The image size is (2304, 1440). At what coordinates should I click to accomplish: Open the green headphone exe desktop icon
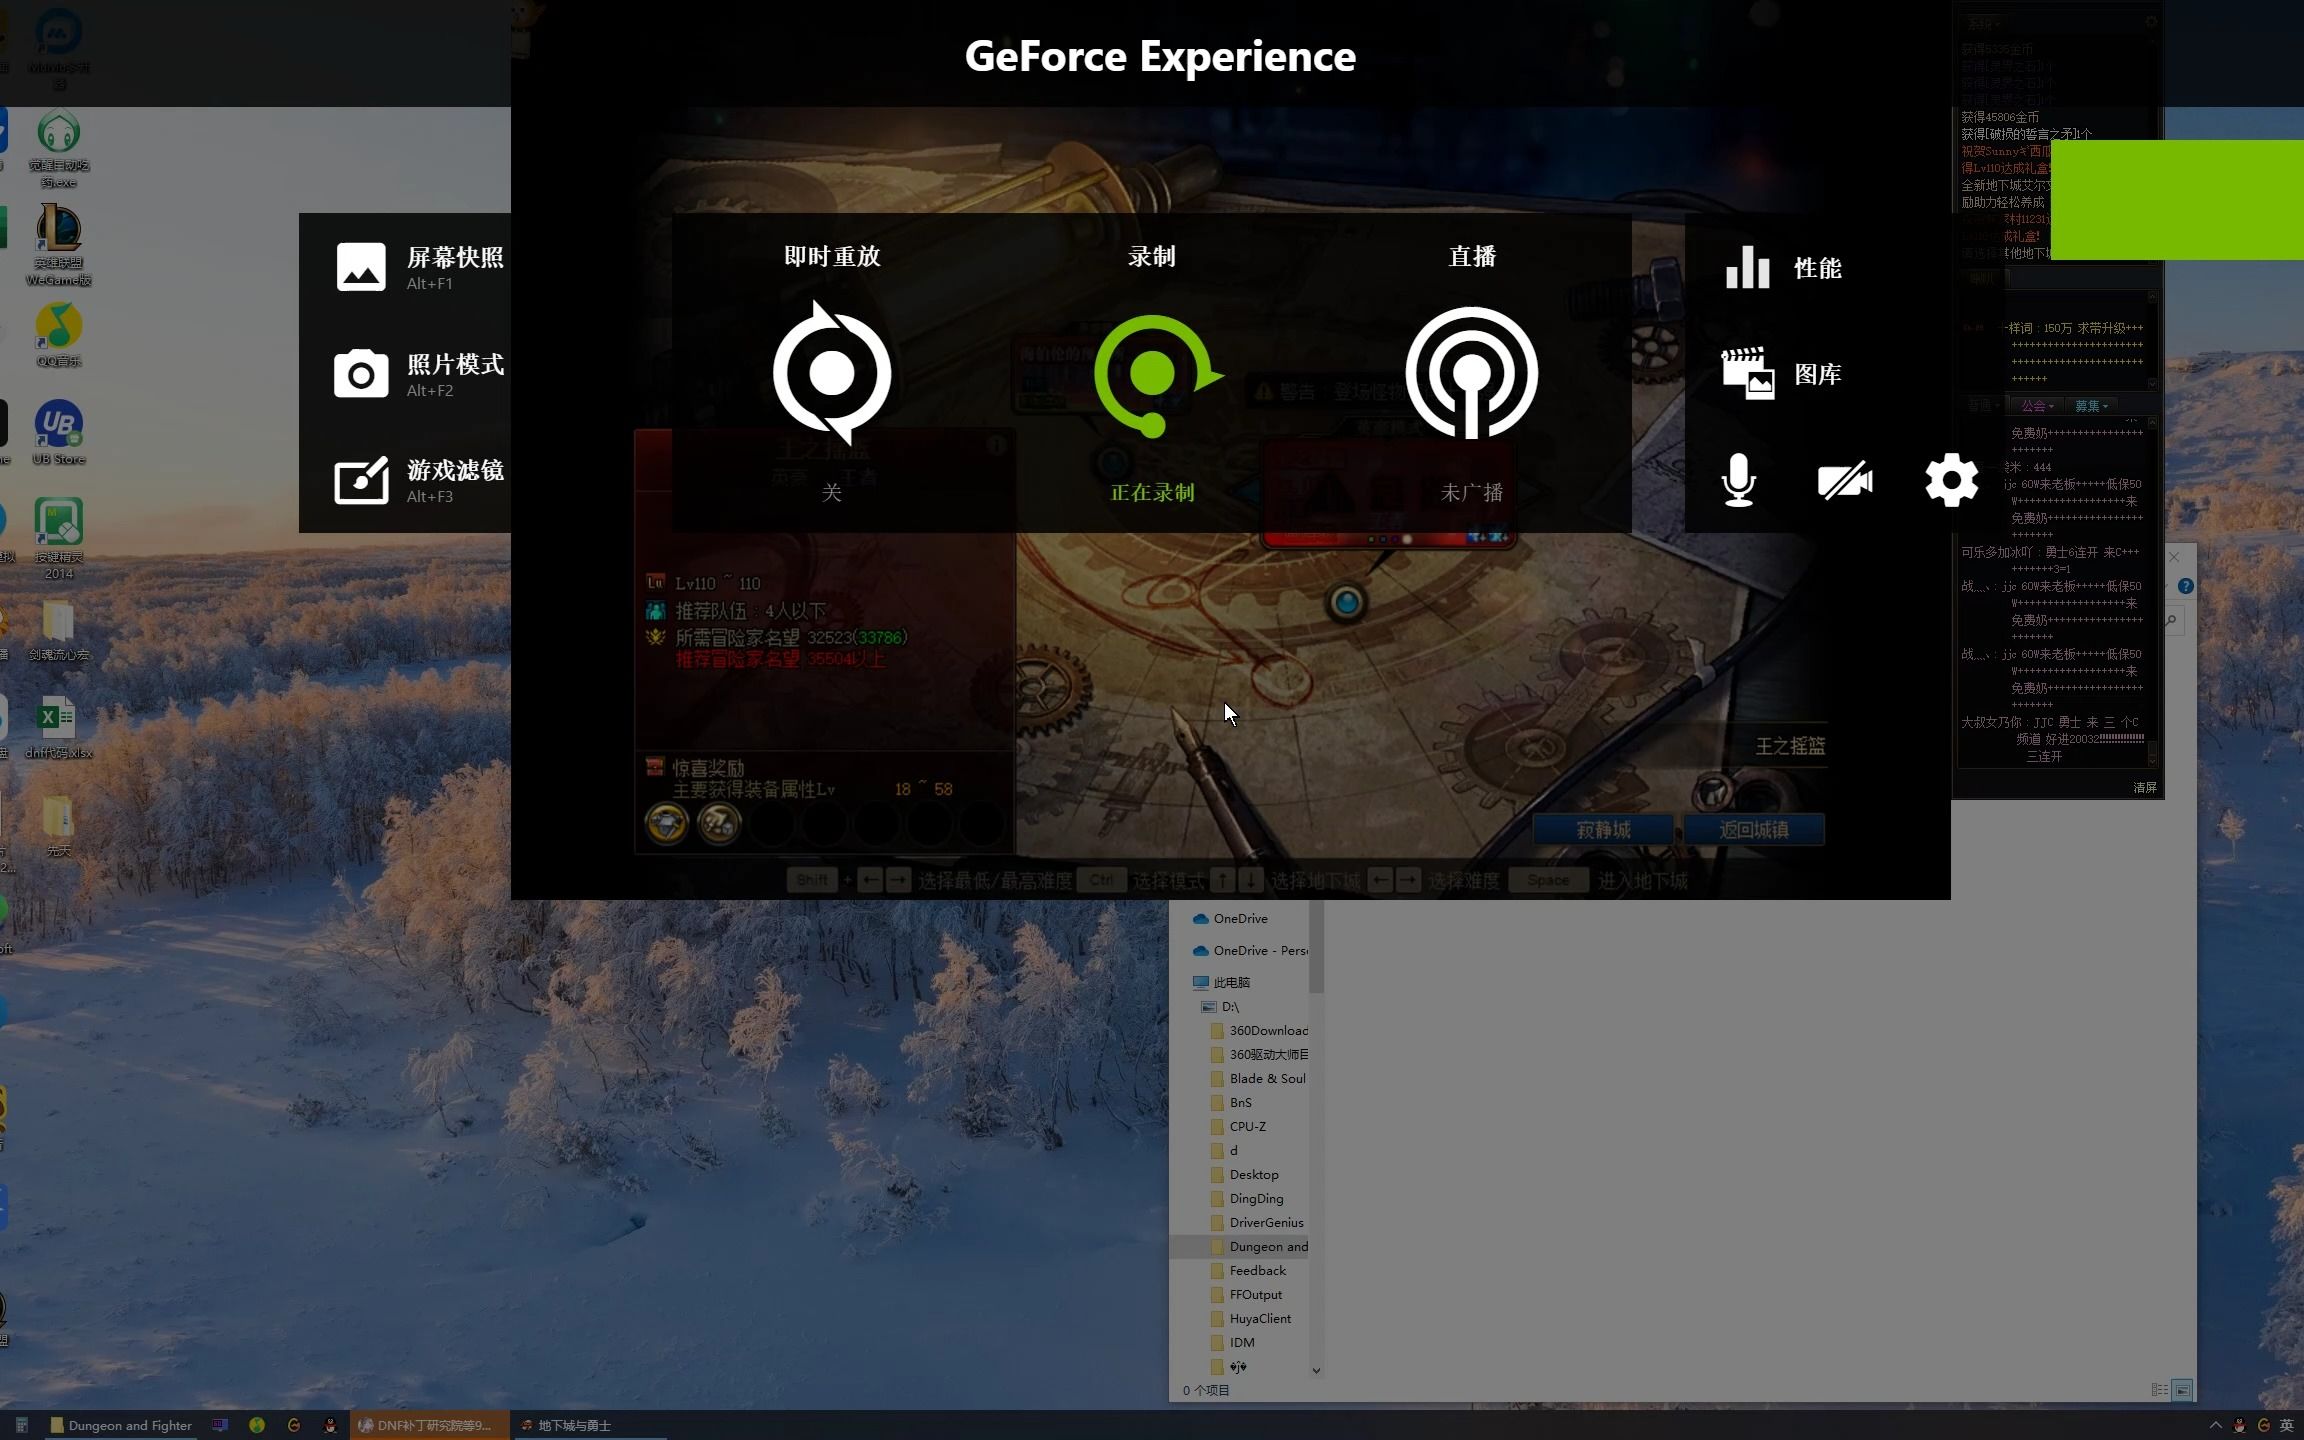59,150
